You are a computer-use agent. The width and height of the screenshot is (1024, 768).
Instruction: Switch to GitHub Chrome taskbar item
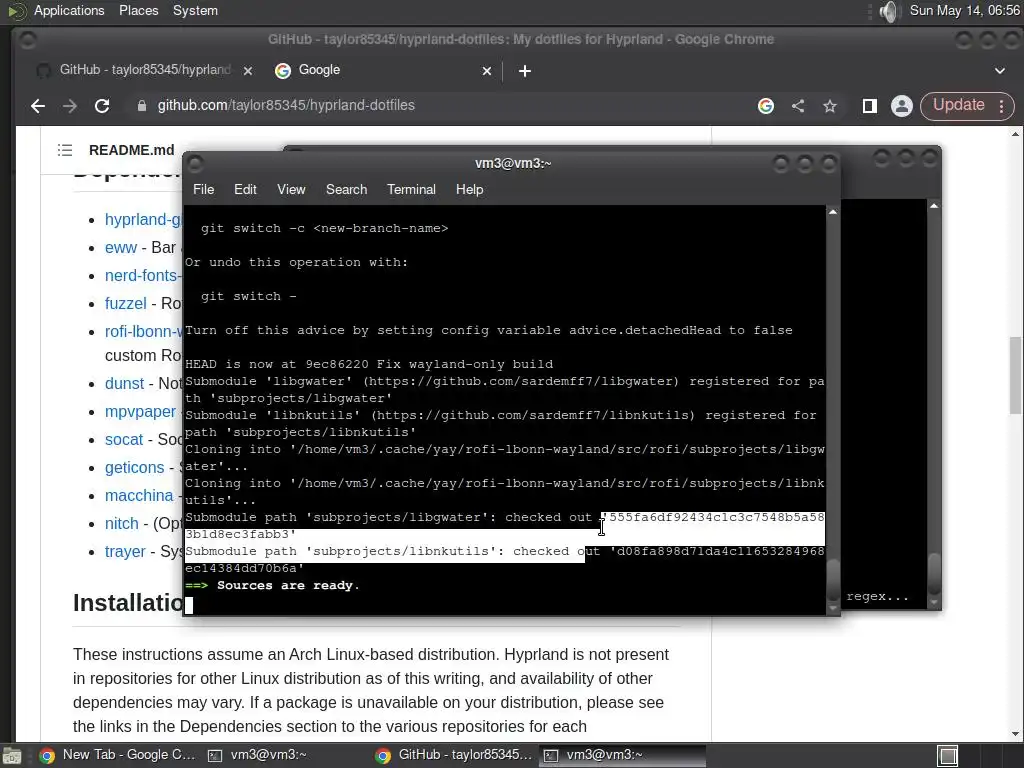pos(455,755)
